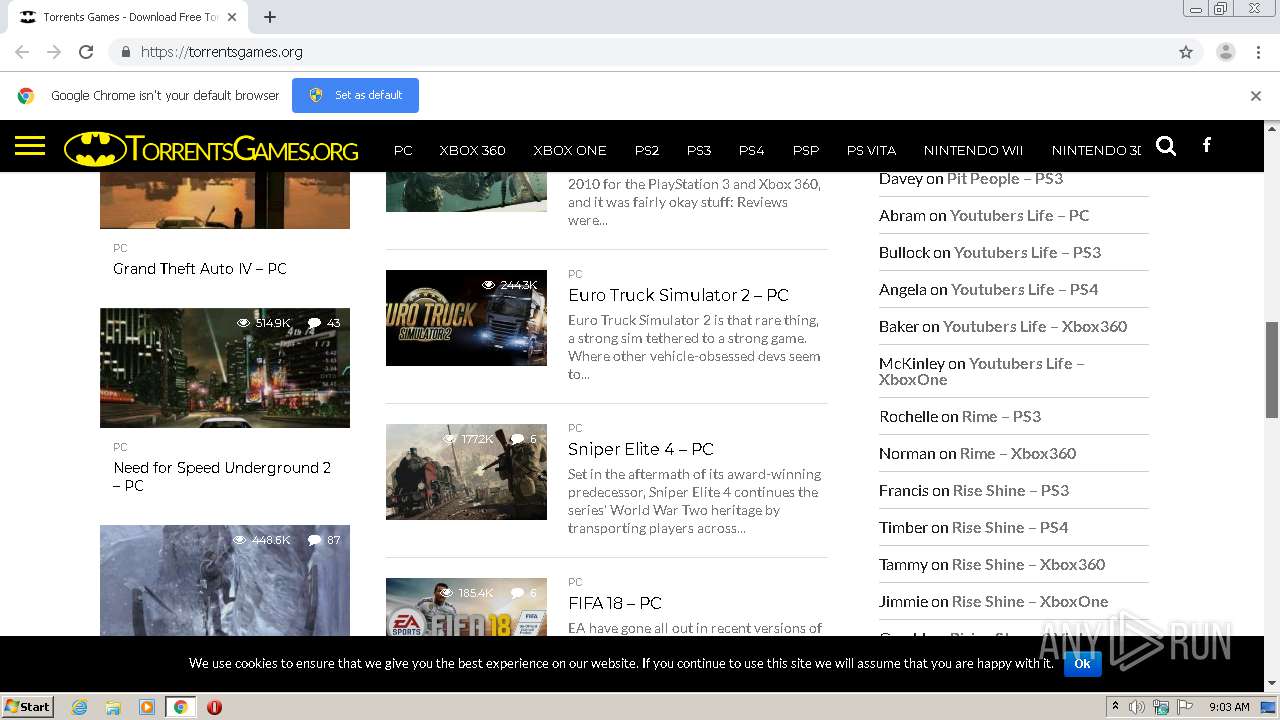1280x720 pixels.
Task: Open the Windows Start button
Action: pyautogui.click(x=28, y=706)
